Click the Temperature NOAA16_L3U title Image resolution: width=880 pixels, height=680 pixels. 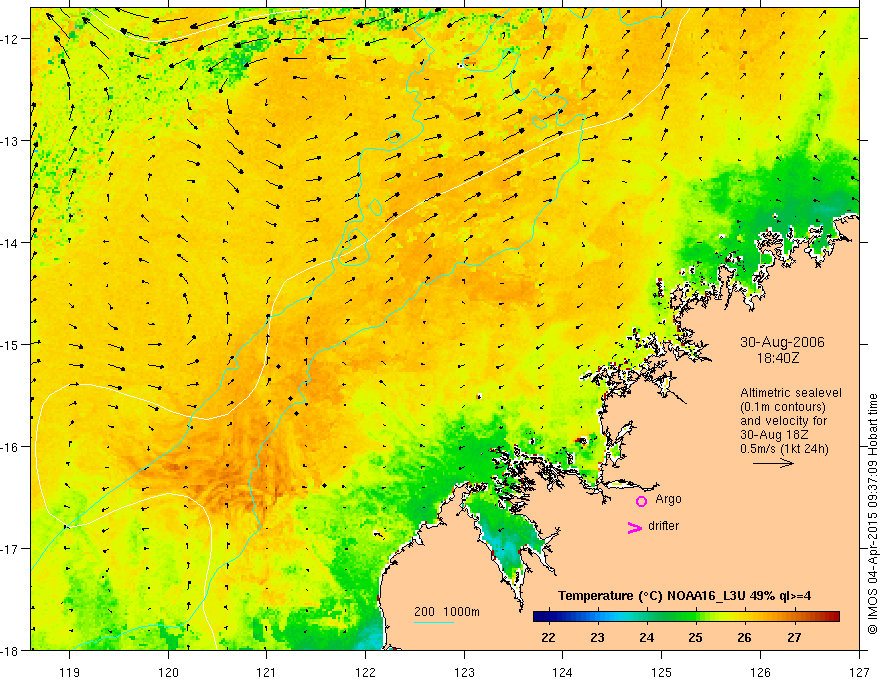click(684, 596)
